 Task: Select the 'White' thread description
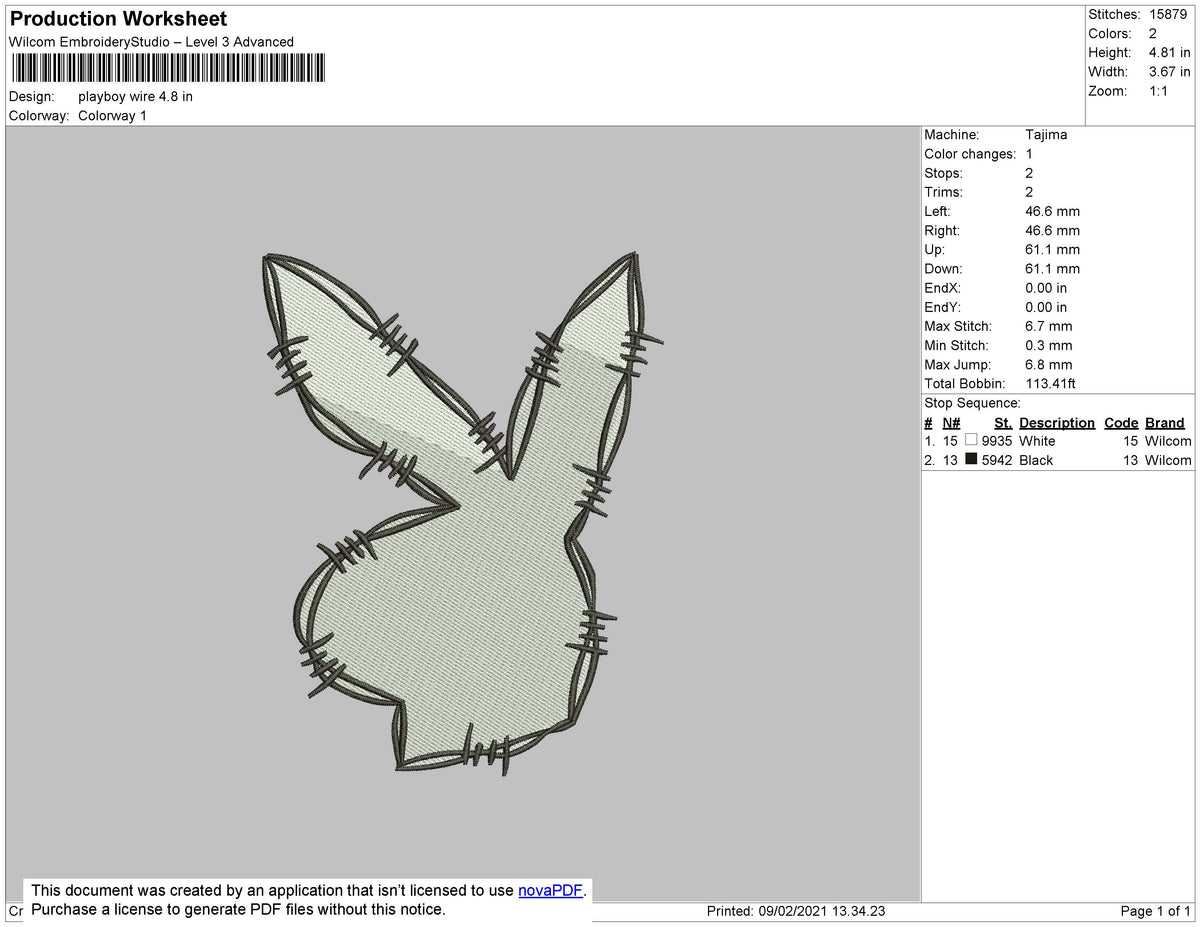pyautogui.click(x=1037, y=441)
